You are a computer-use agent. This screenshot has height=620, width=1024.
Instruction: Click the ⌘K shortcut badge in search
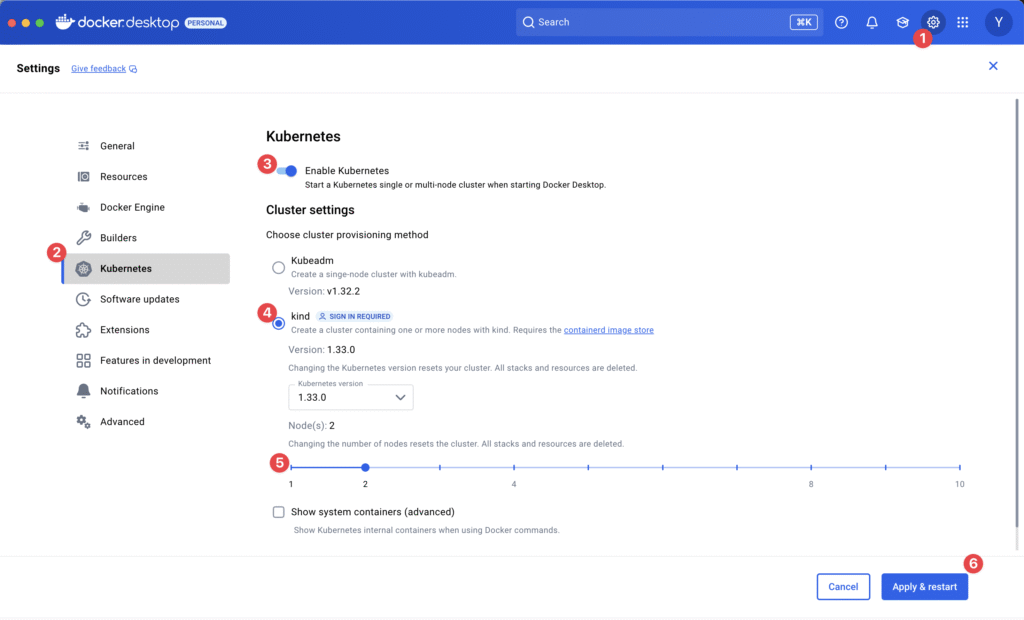804,22
